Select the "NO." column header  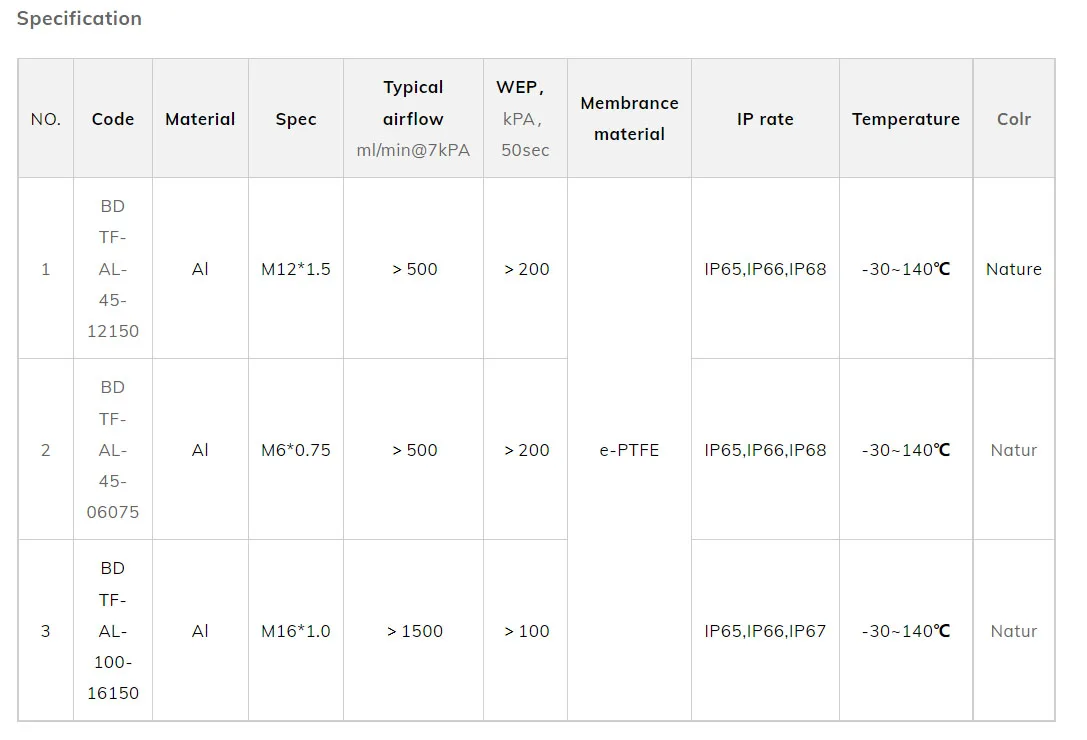point(46,119)
